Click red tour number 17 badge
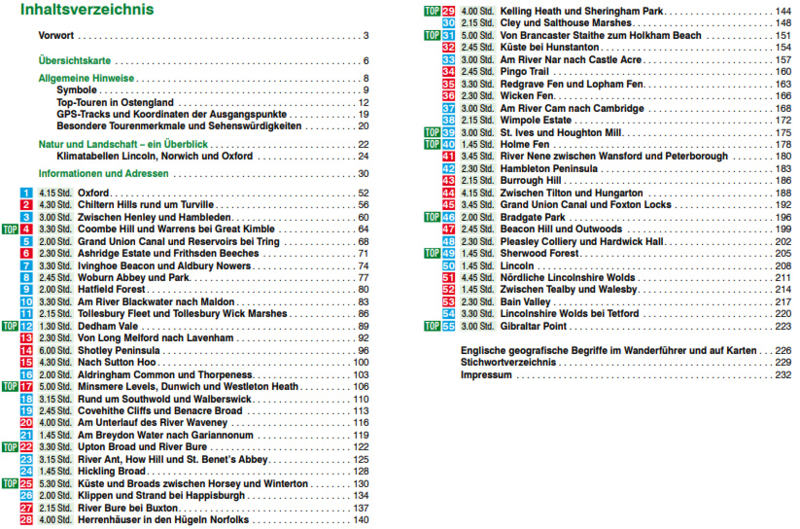Screen dimensions: 800x529 pyautogui.click(x=26, y=387)
